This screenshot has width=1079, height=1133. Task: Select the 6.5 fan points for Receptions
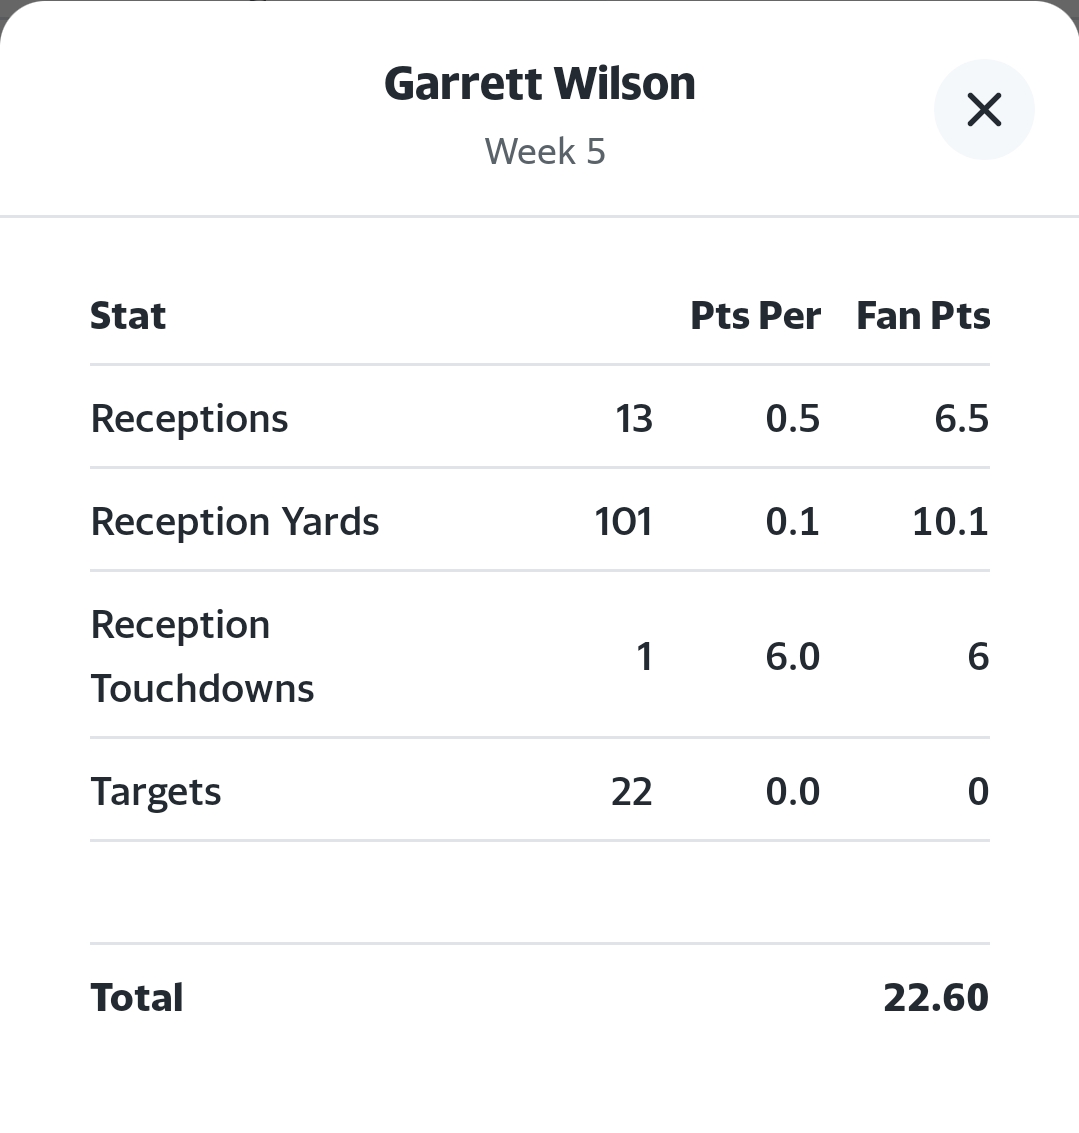[x=961, y=418]
